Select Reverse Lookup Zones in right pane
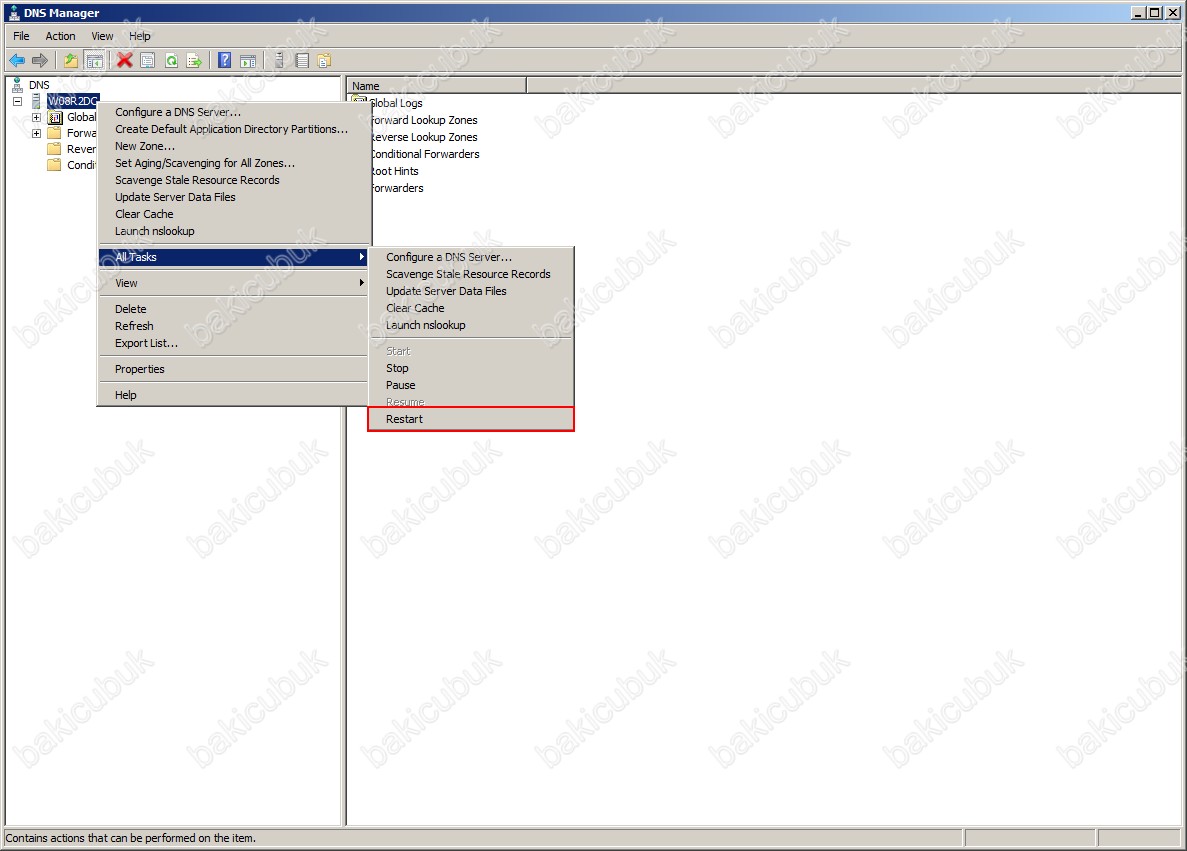The height and width of the screenshot is (851, 1187). pyautogui.click(x=424, y=137)
